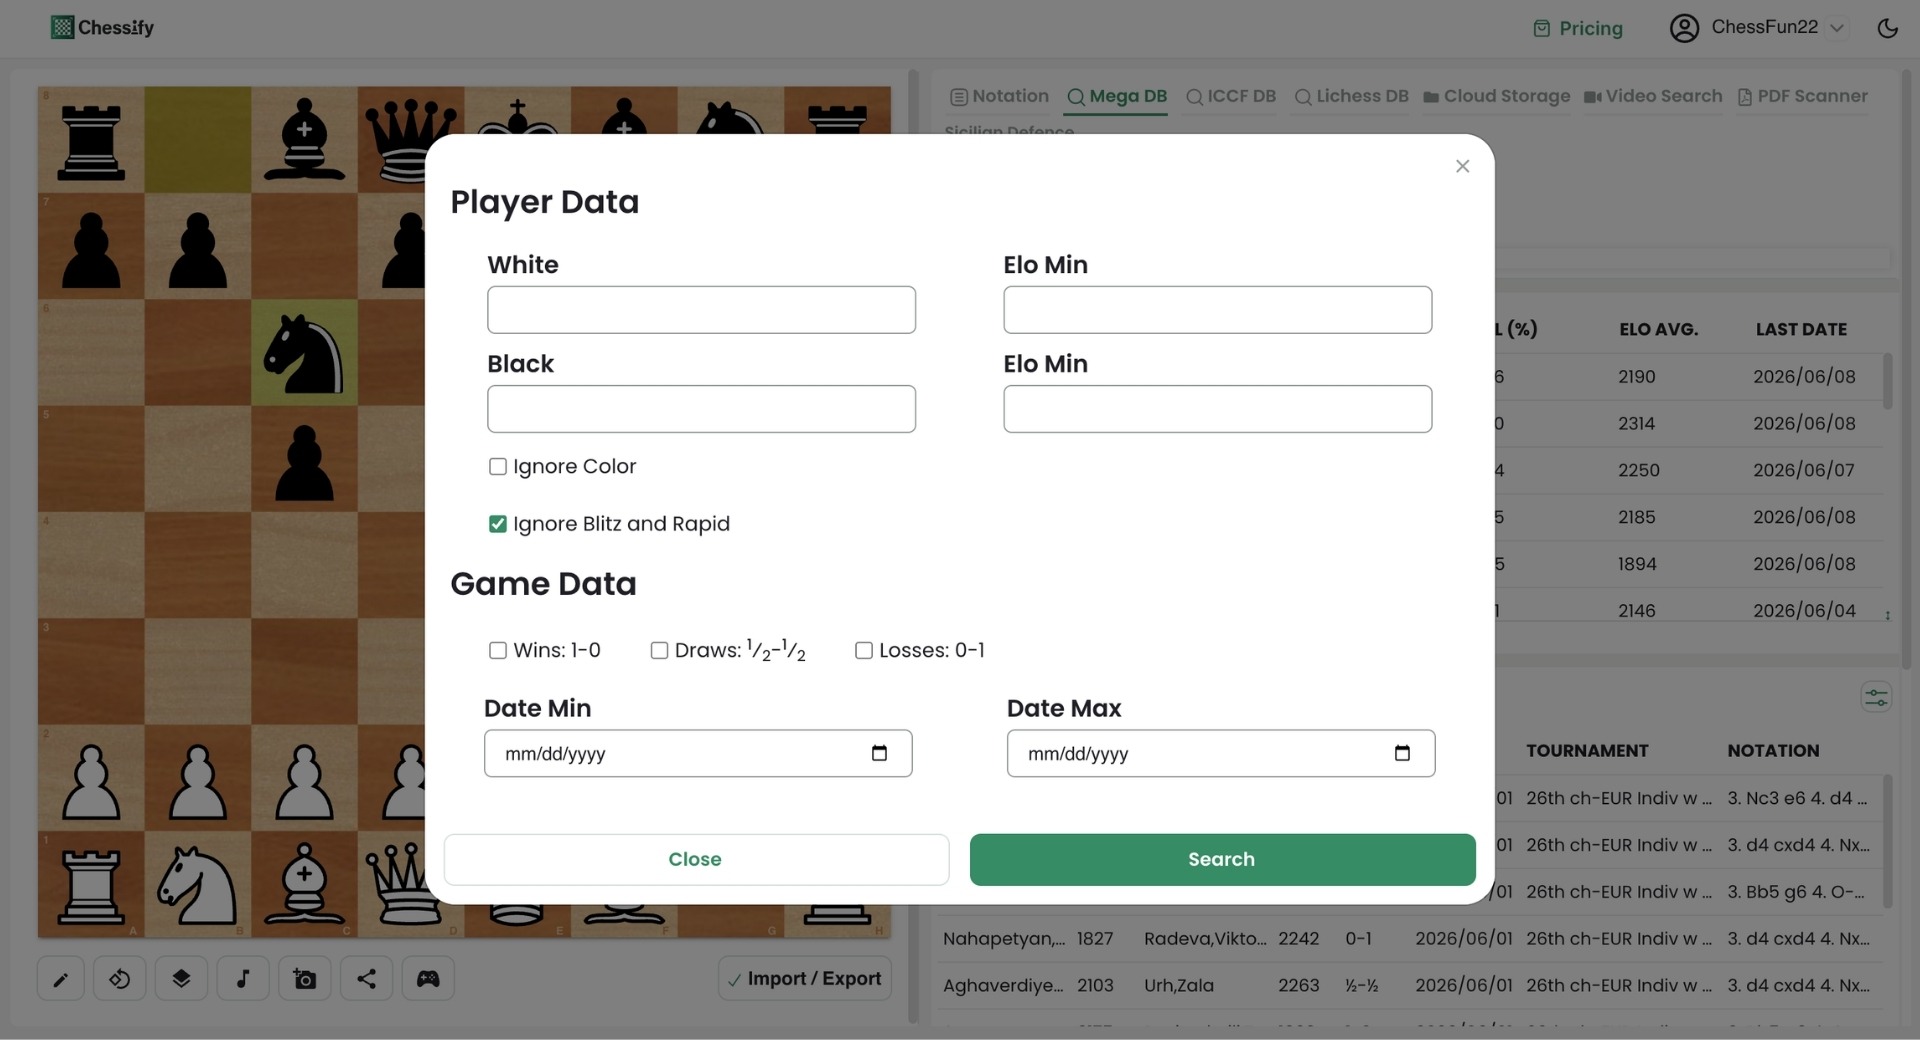
Task: Open the game filter sliders icon
Action: coord(1876,697)
